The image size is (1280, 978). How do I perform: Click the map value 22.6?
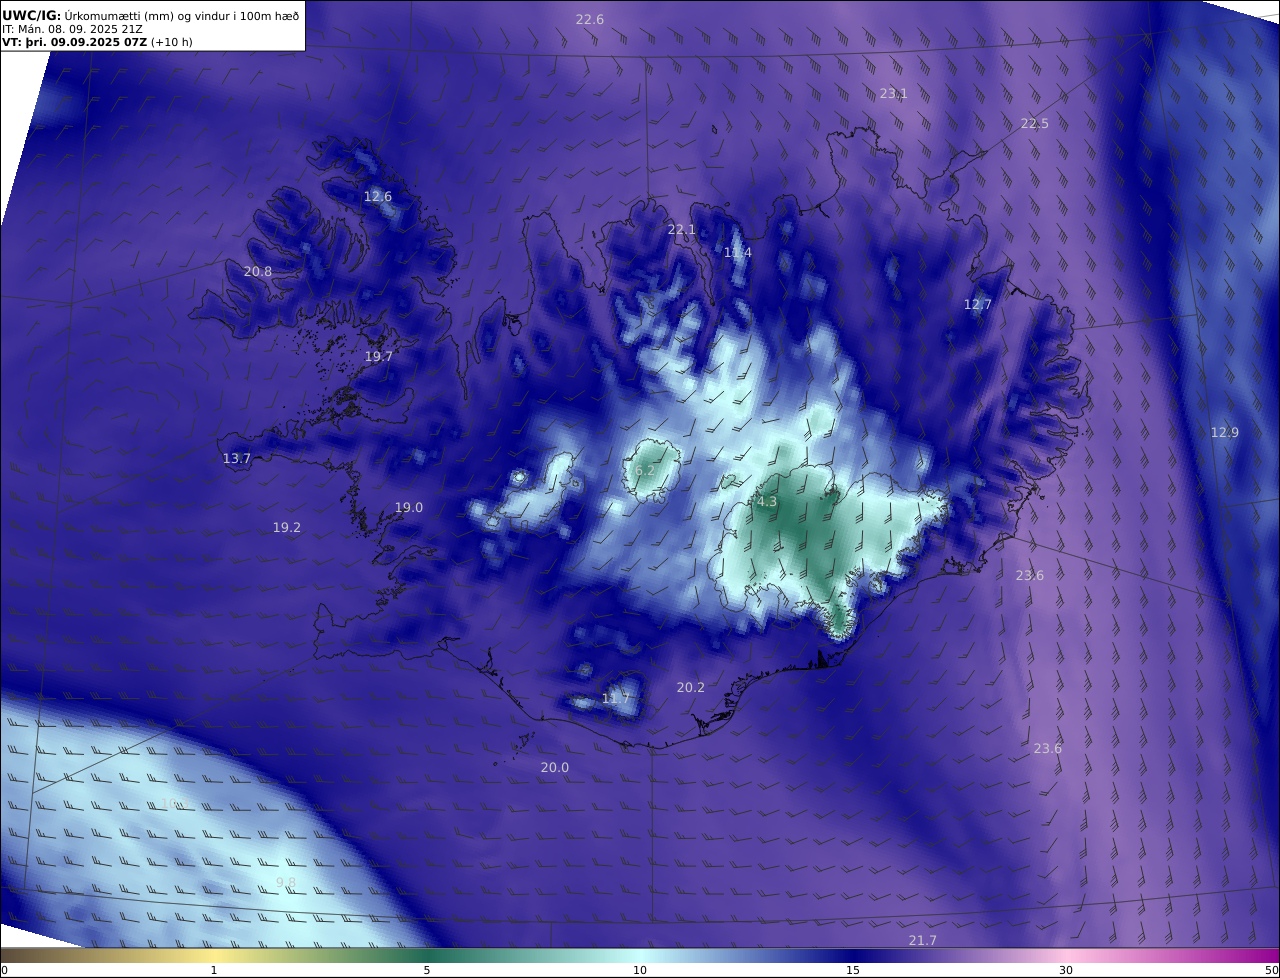[590, 20]
